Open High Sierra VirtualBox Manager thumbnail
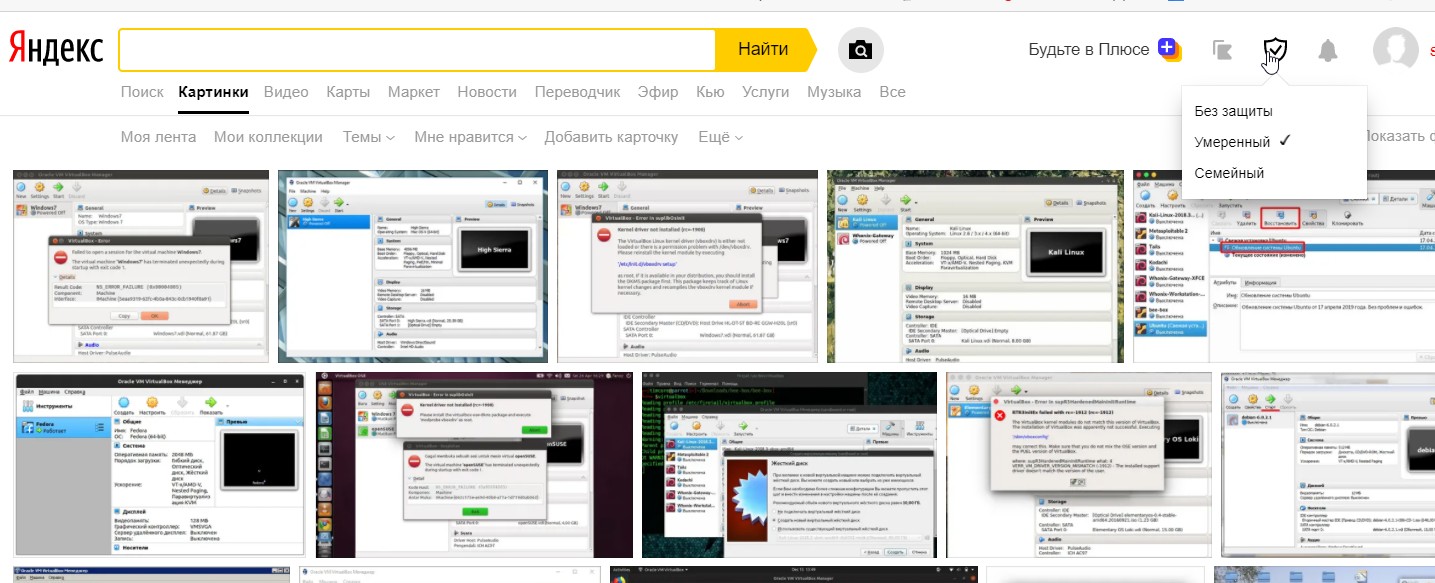This screenshot has height=583, width=1435. (x=413, y=266)
